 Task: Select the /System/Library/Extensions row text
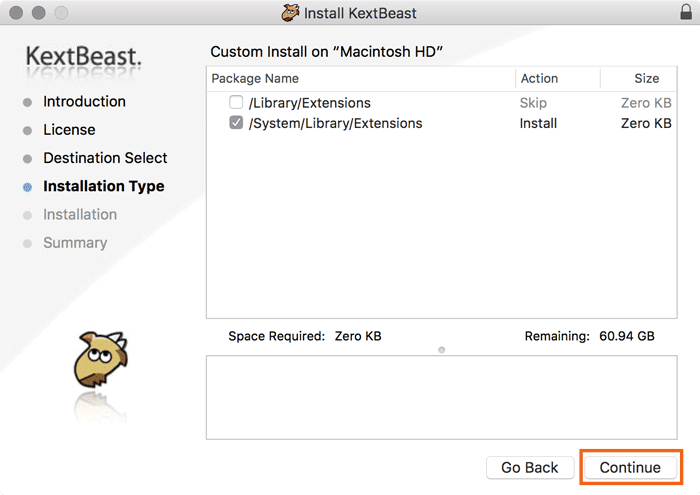click(x=335, y=124)
